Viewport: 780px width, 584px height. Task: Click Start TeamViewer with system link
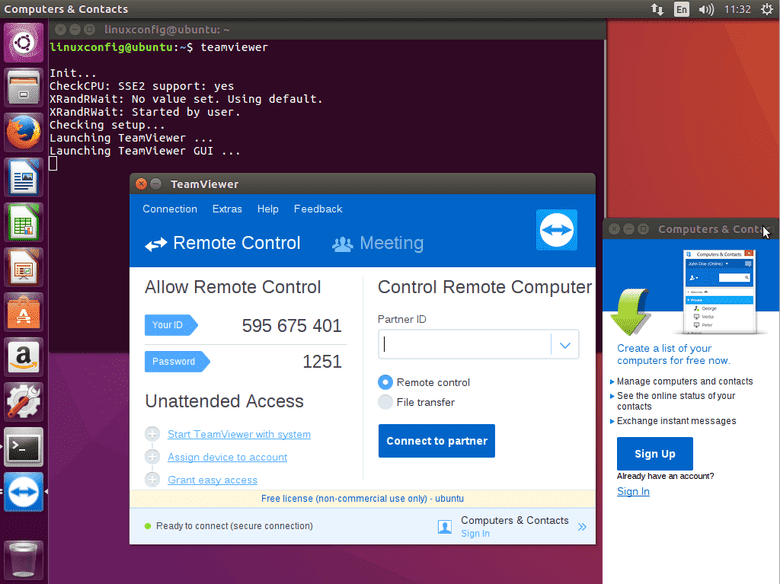point(239,434)
